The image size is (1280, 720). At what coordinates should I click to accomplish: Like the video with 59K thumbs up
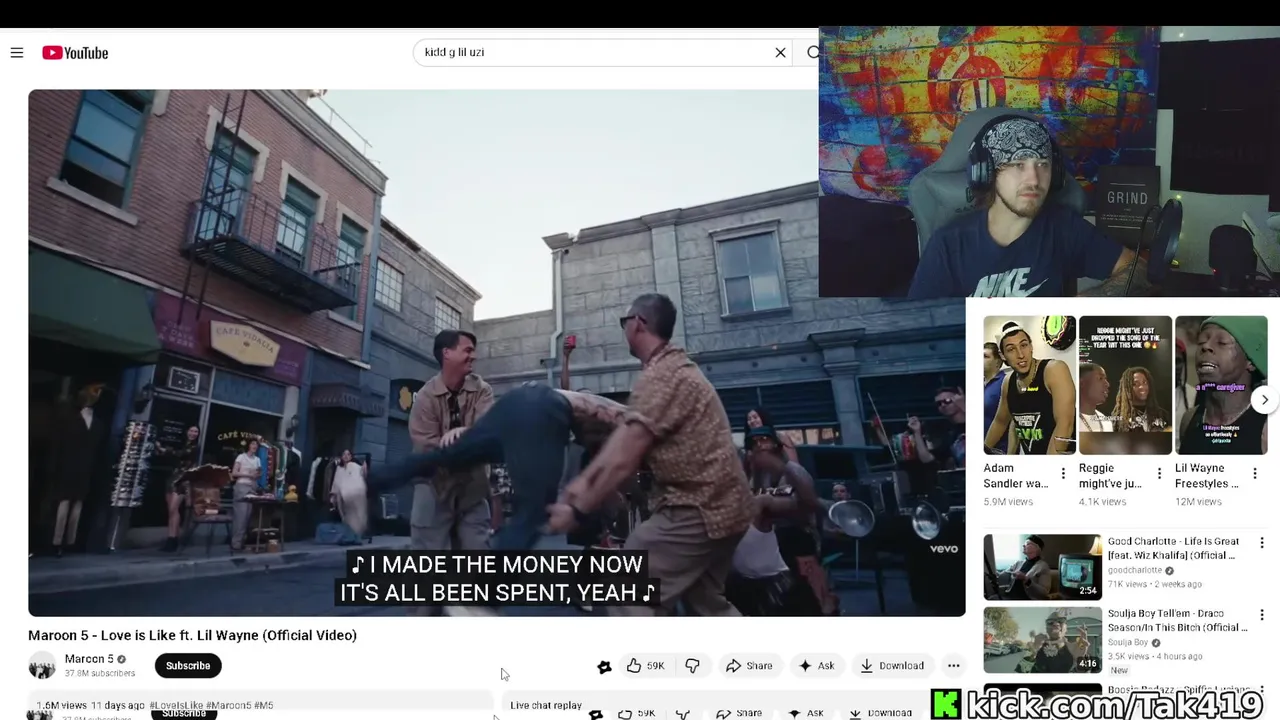[x=646, y=666]
